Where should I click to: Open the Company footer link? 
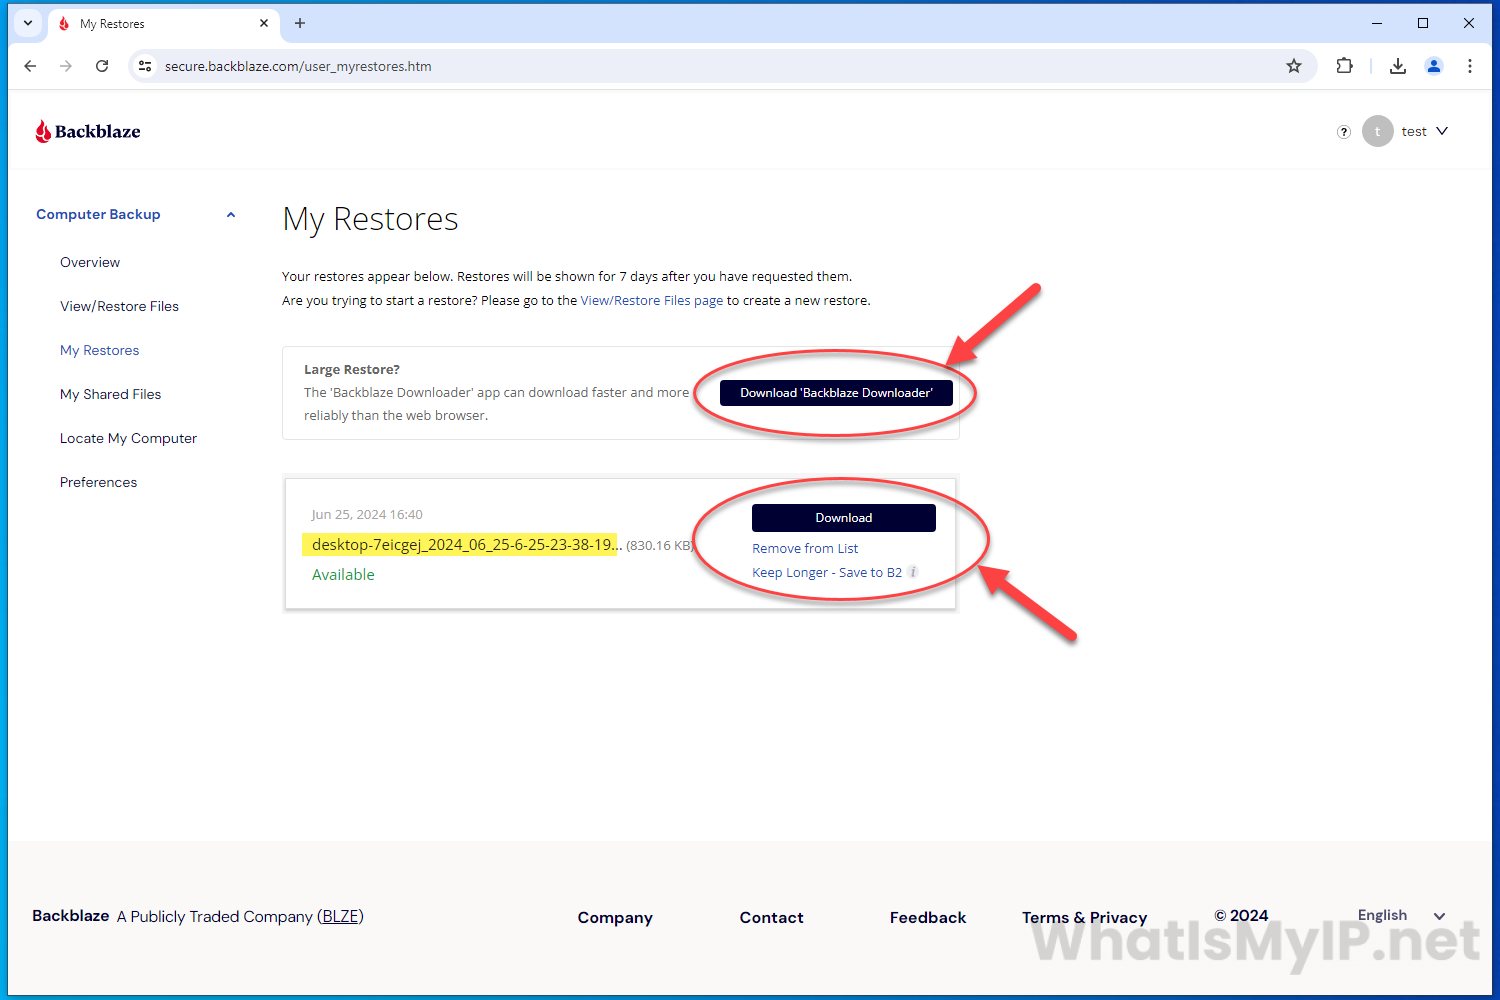(615, 917)
